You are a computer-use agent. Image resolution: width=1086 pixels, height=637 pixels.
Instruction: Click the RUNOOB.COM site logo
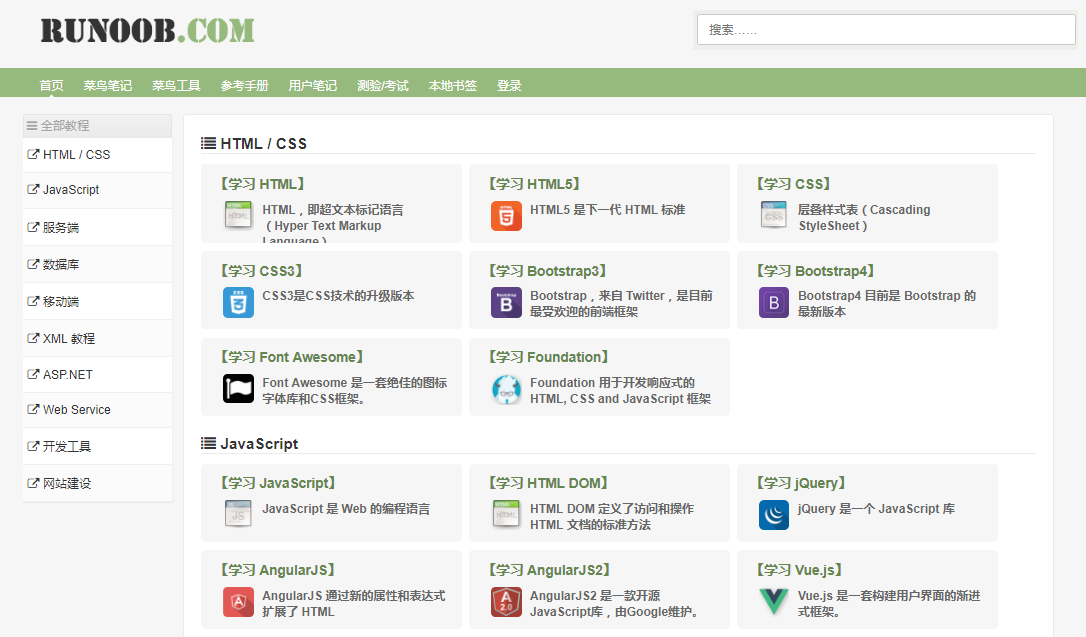pyautogui.click(x=148, y=30)
